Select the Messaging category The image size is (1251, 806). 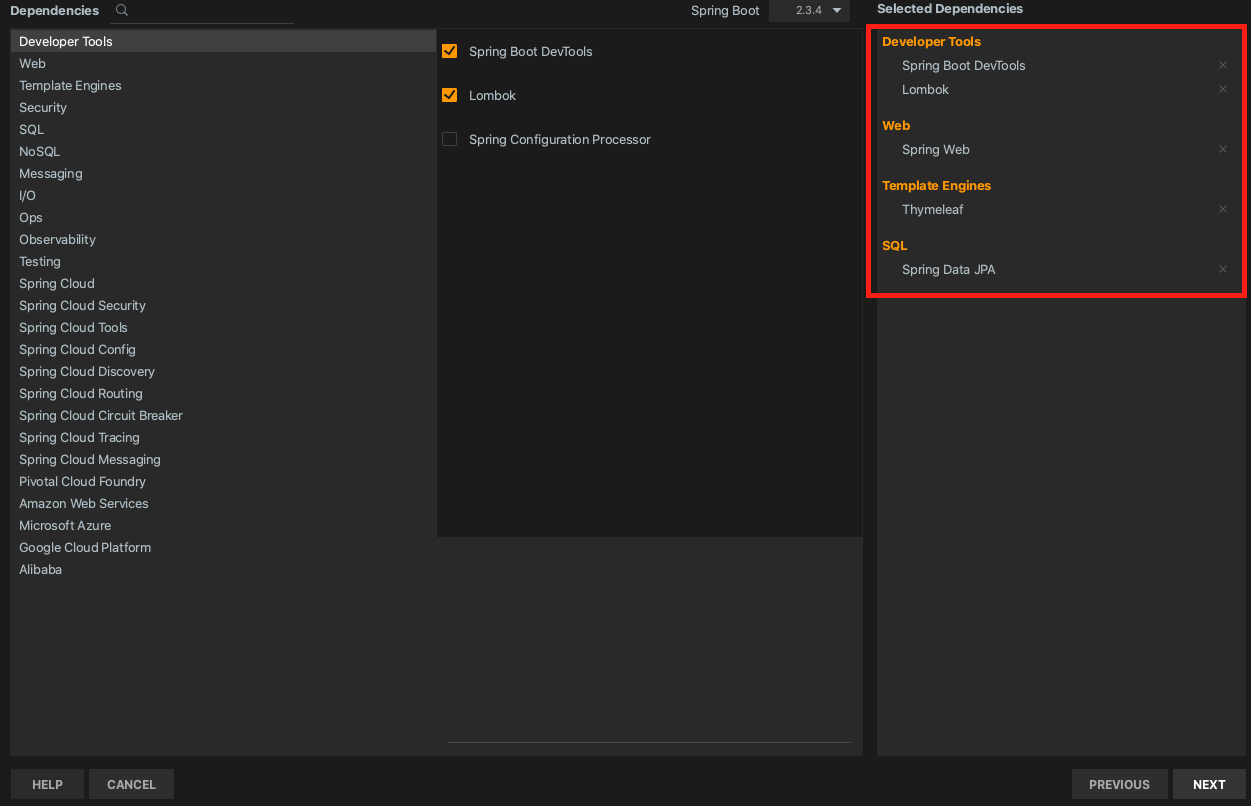click(223, 173)
